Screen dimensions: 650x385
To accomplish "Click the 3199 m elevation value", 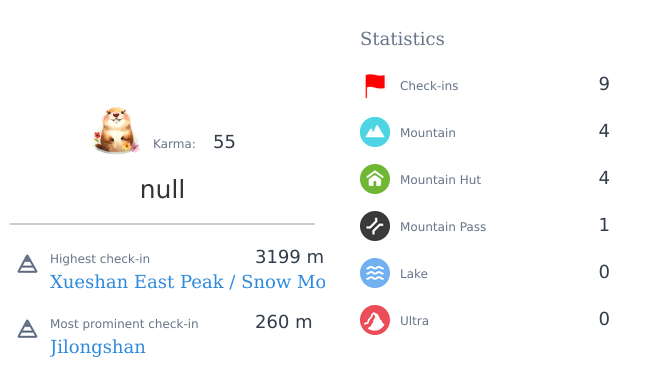I will [289, 257].
